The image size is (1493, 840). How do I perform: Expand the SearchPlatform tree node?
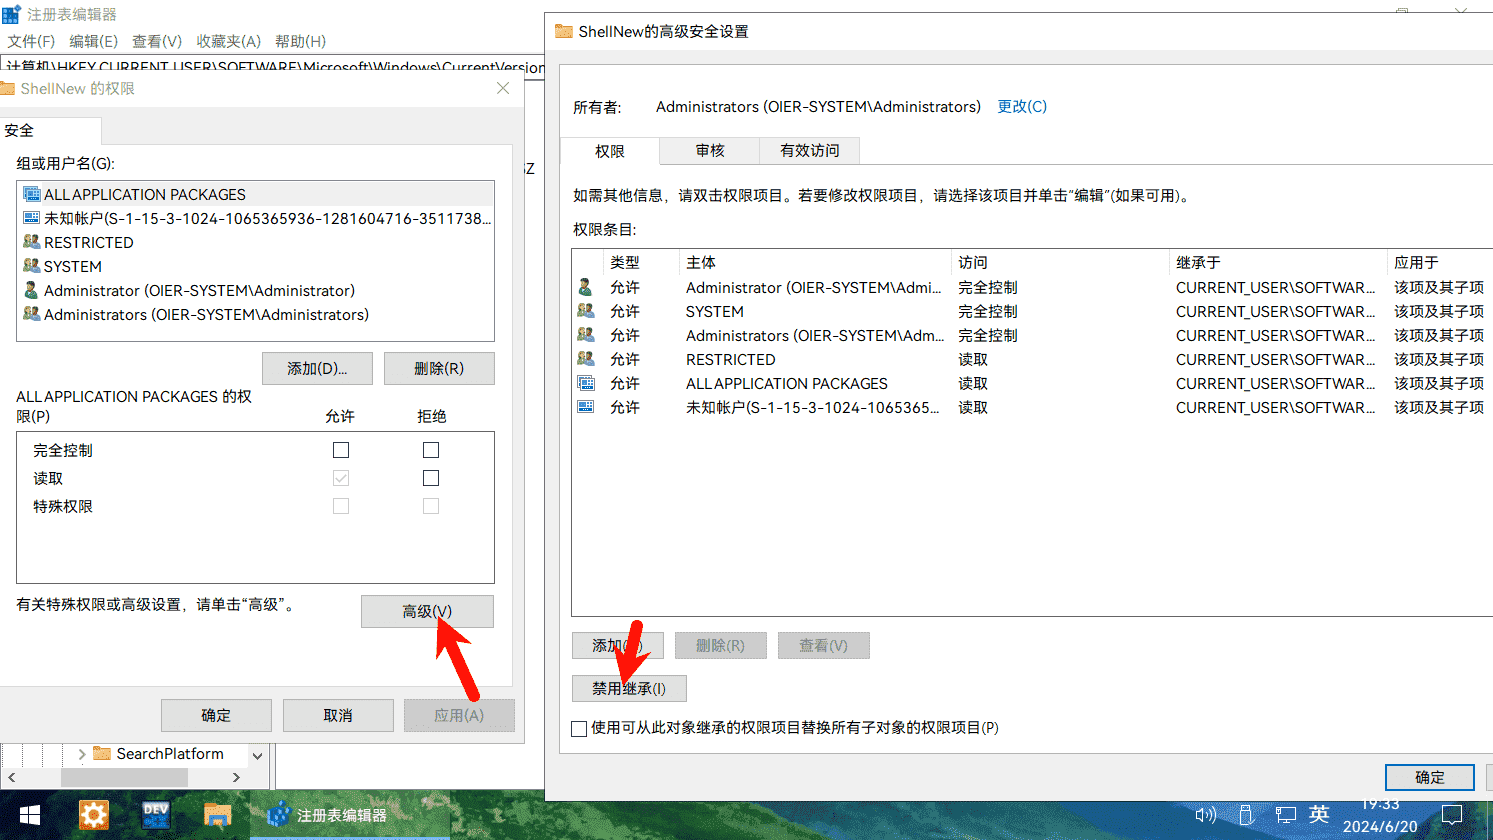tap(82, 754)
